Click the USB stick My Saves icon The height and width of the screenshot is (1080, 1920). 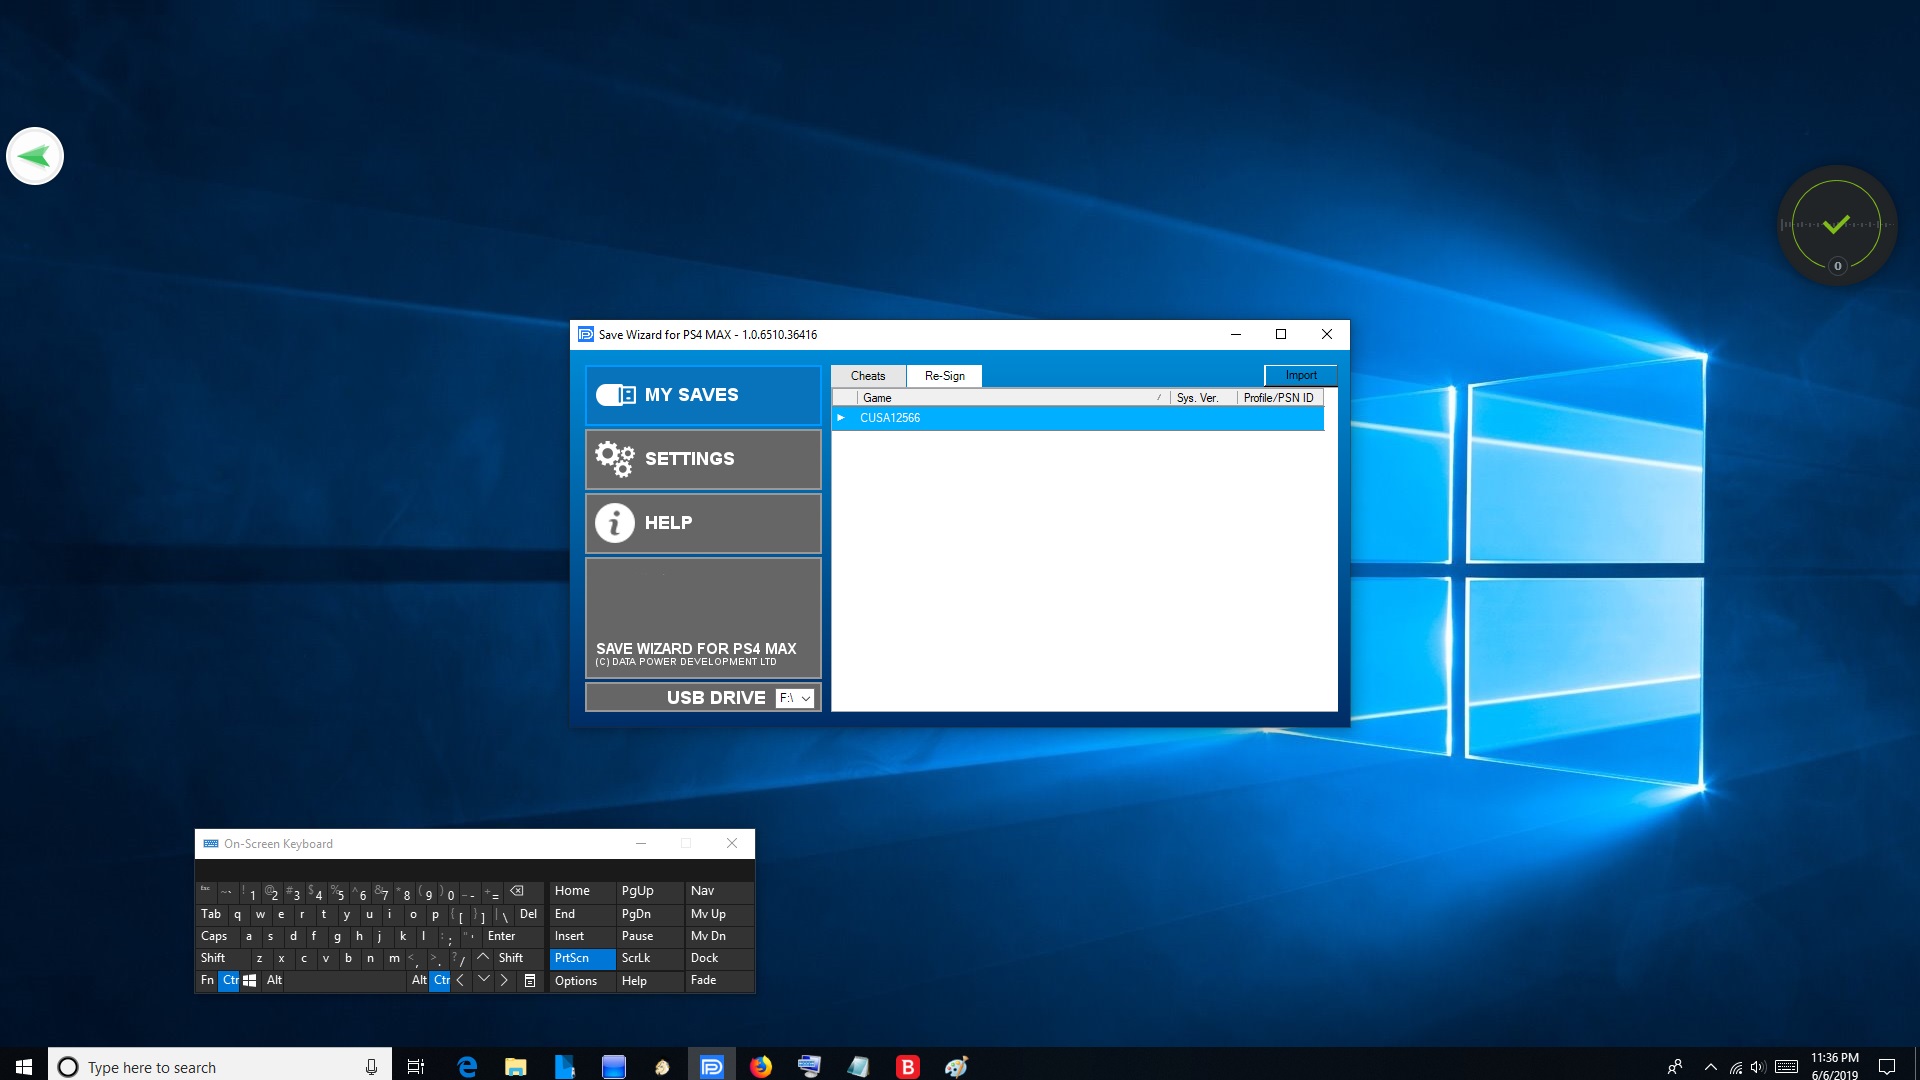tap(616, 395)
